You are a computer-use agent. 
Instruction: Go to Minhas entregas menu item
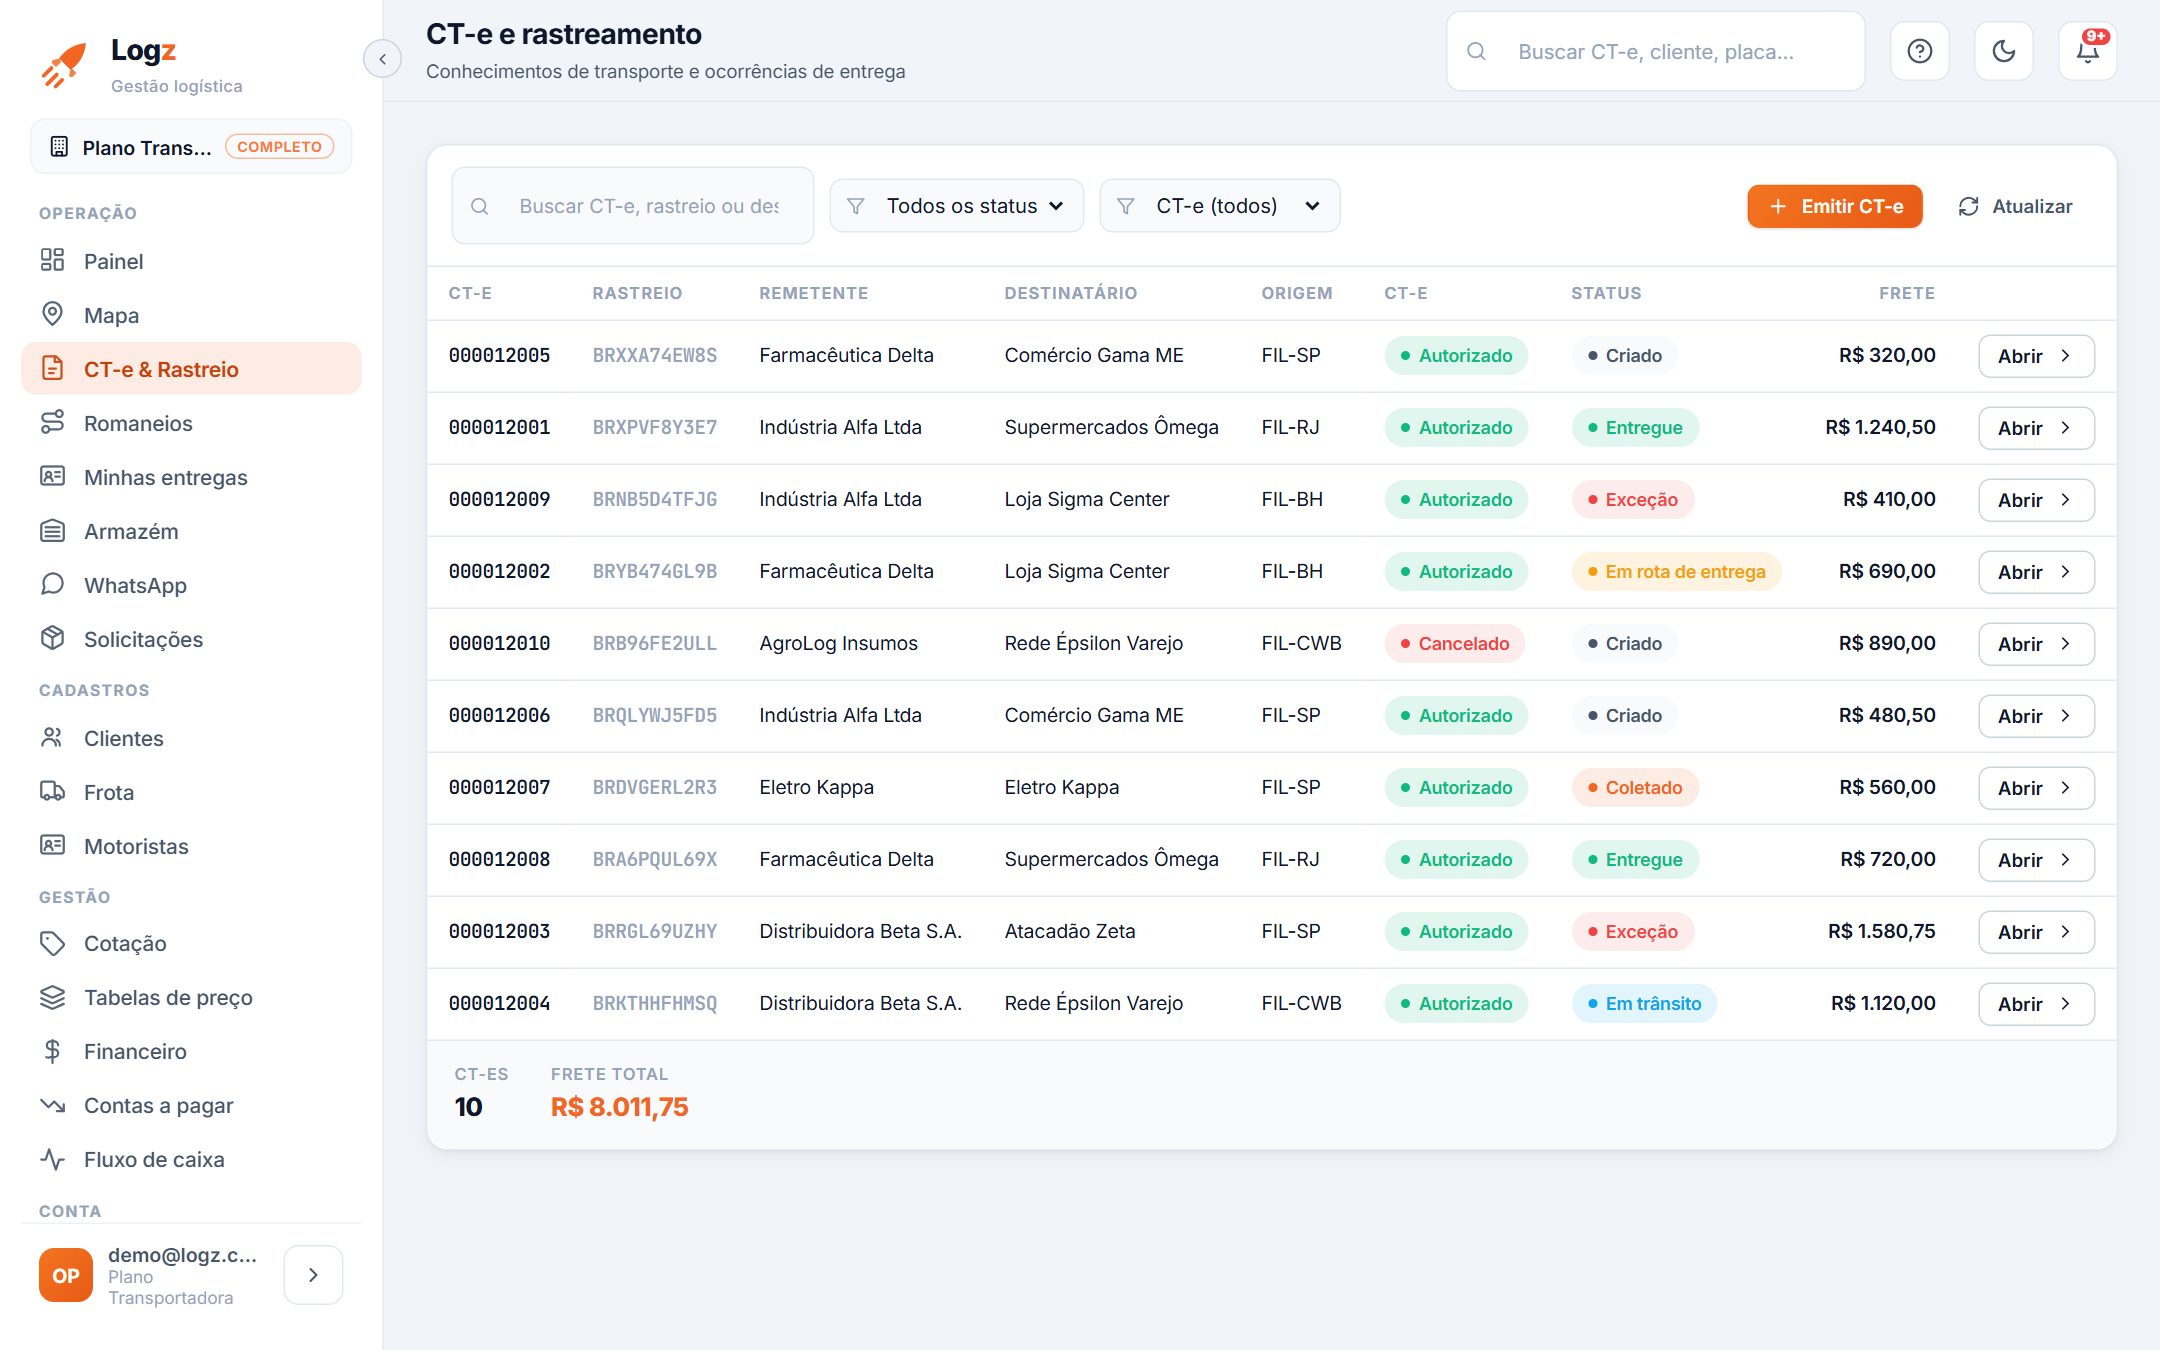click(191, 476)
